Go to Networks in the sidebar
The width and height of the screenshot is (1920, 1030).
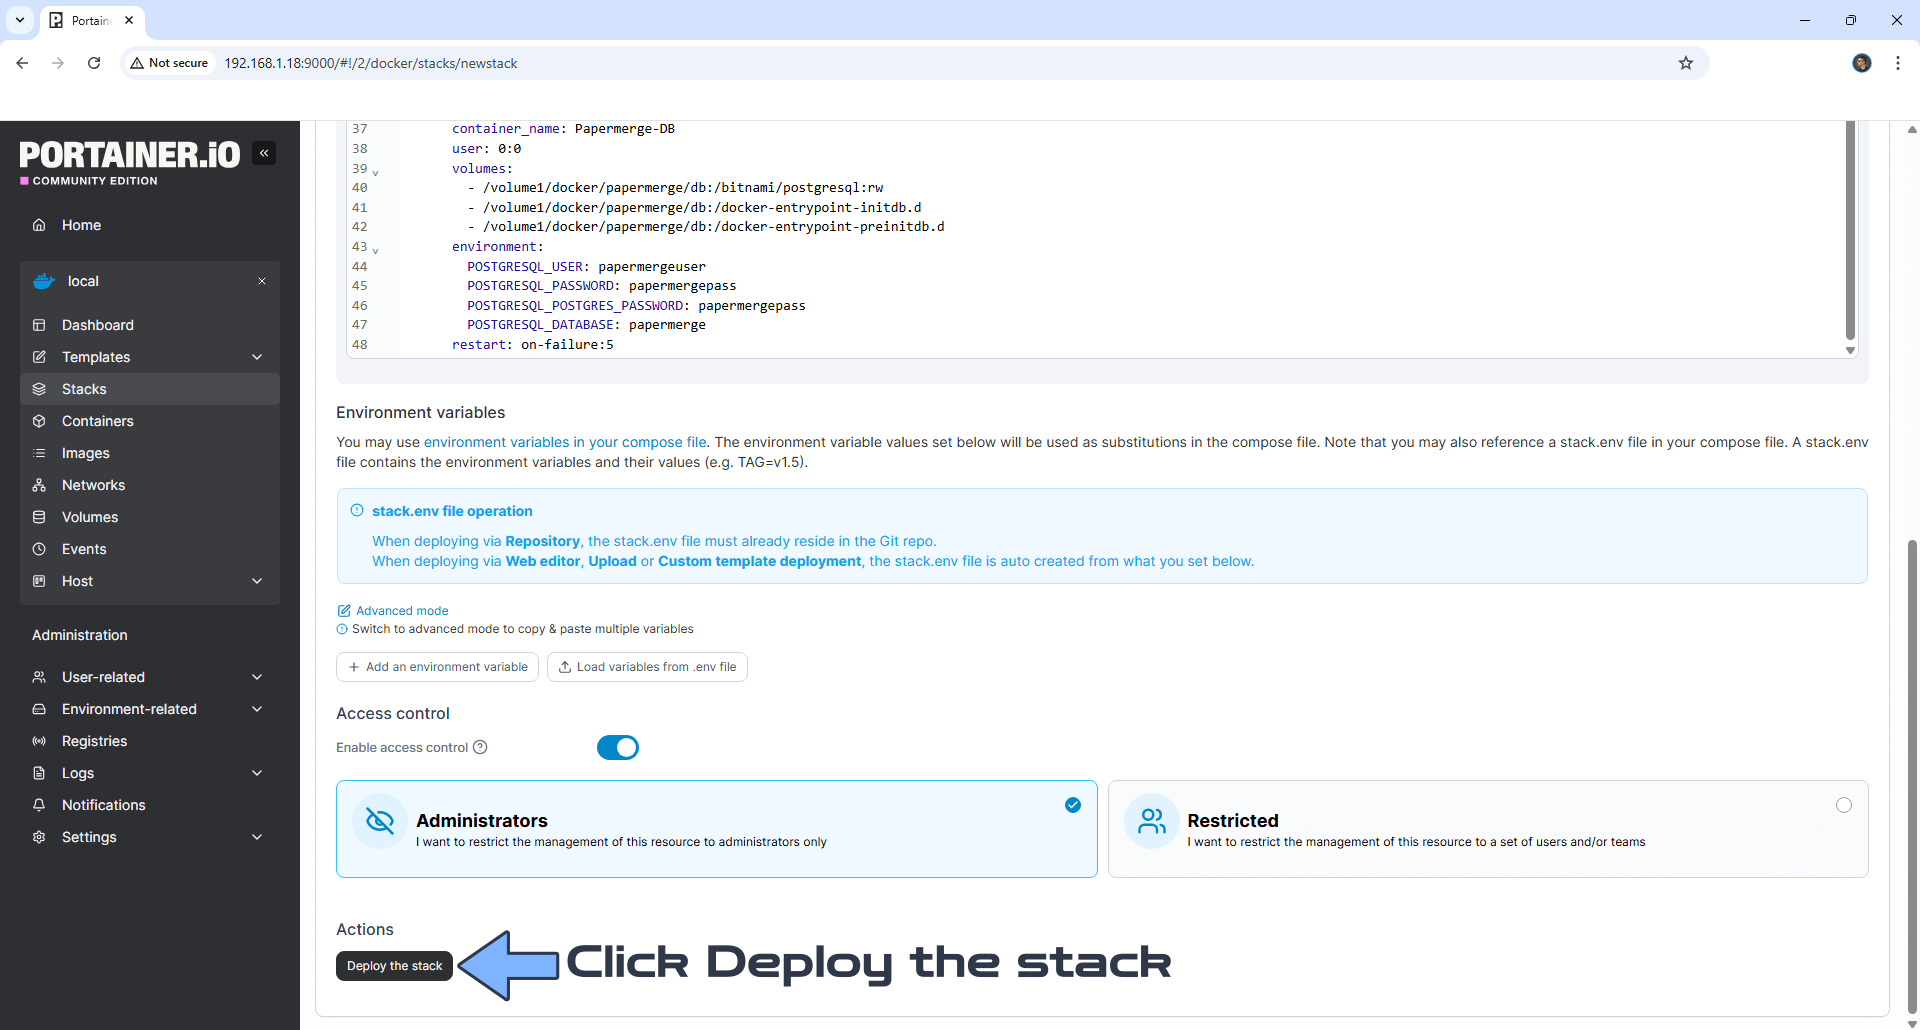click(93, 485)
